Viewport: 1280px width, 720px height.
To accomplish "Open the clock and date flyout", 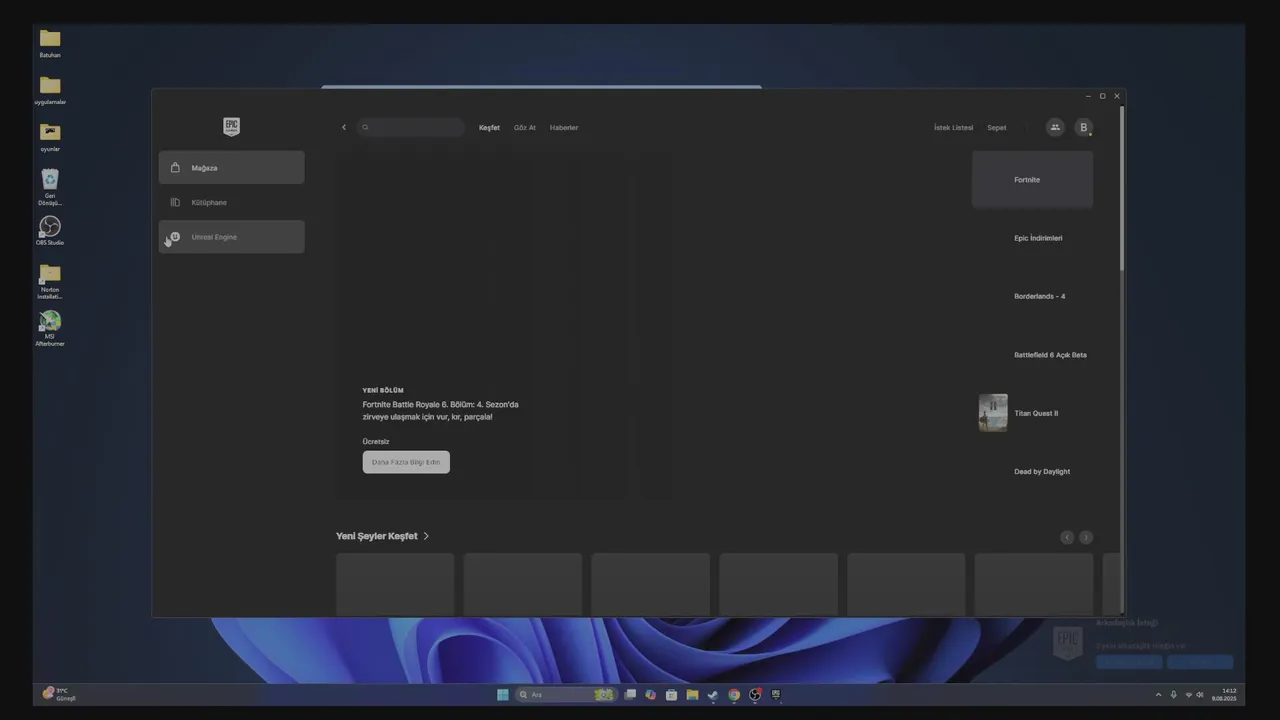I will 1225,694.
